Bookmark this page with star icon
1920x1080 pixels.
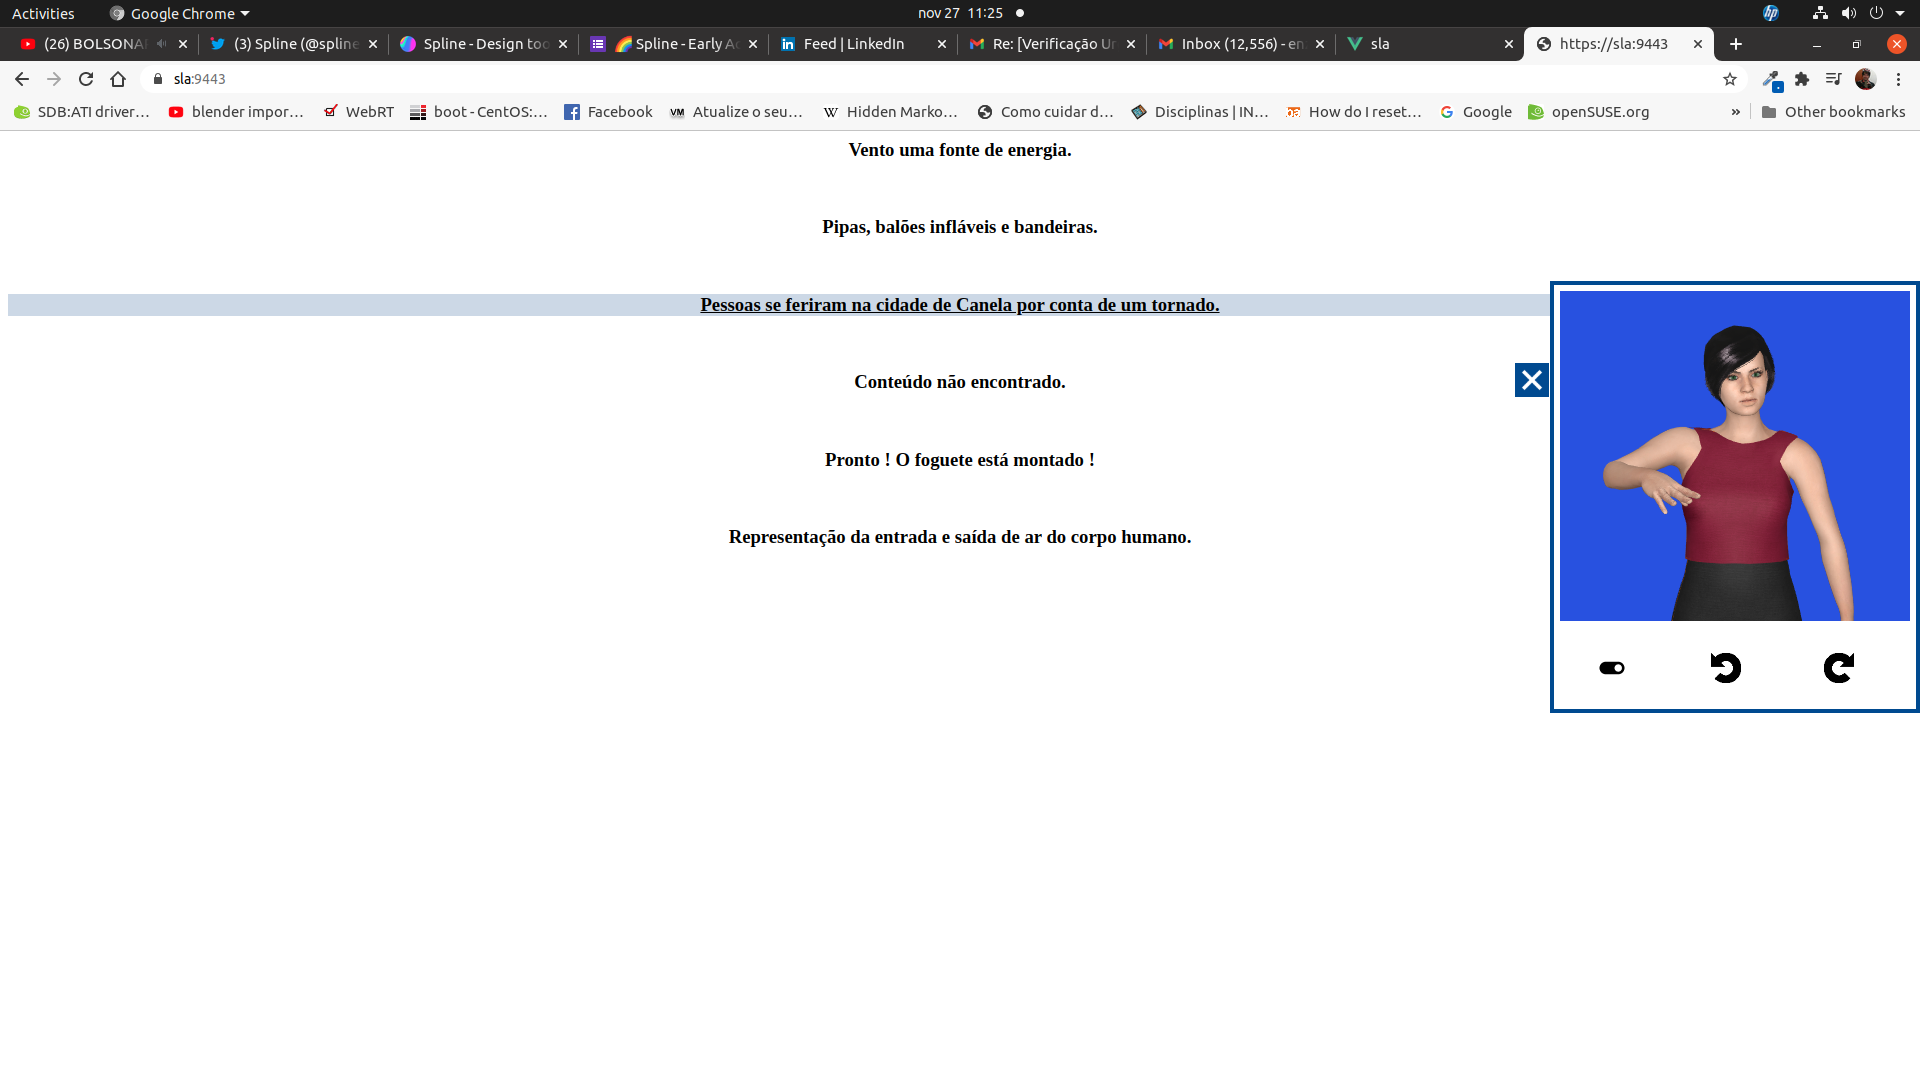[1730, 79]
